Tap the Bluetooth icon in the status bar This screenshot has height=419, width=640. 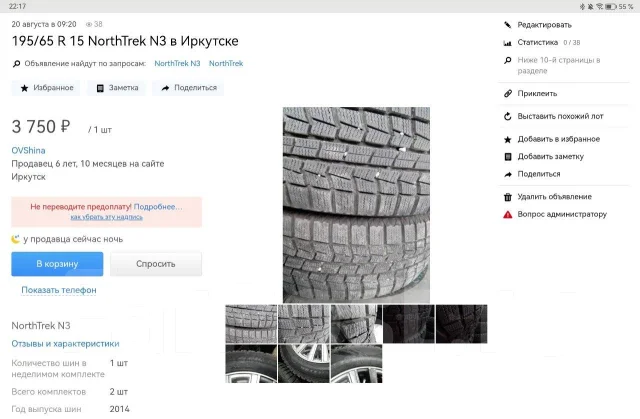pos(582,7)
